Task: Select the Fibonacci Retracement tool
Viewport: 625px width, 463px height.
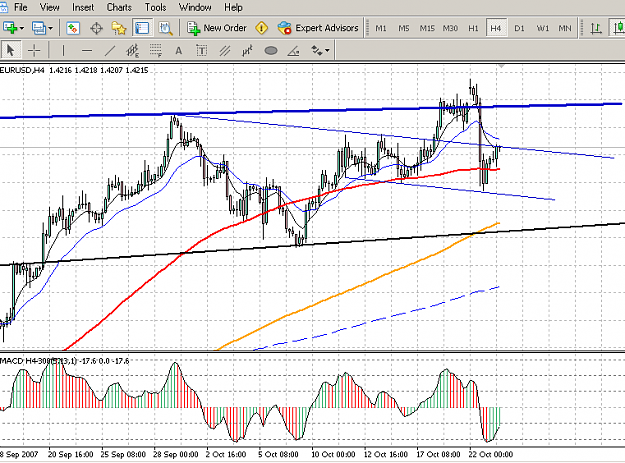Action: coord(156,51)
